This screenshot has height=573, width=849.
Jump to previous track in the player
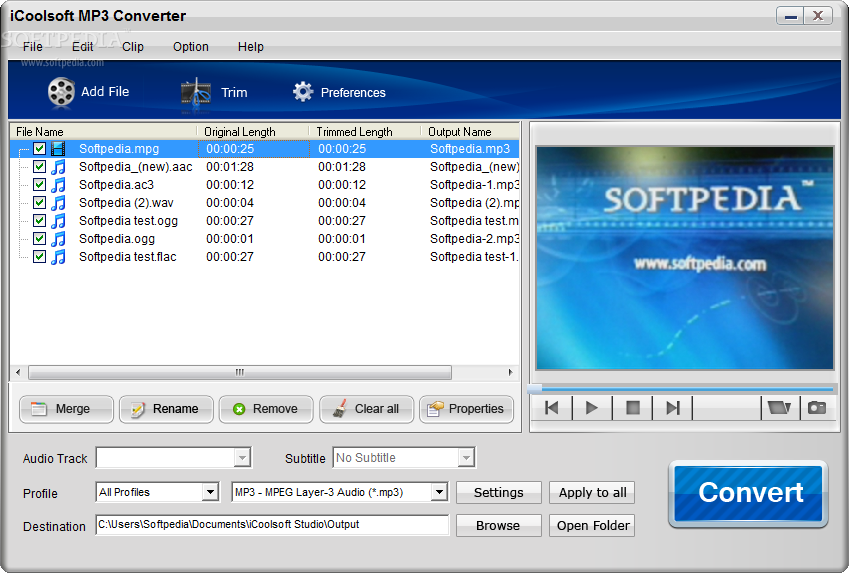point(552,408)
